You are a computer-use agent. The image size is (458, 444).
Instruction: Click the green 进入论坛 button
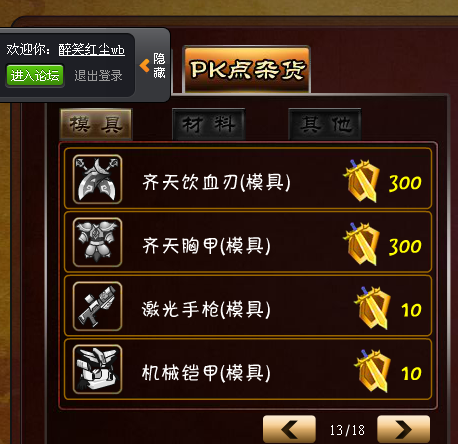[35, 76]
